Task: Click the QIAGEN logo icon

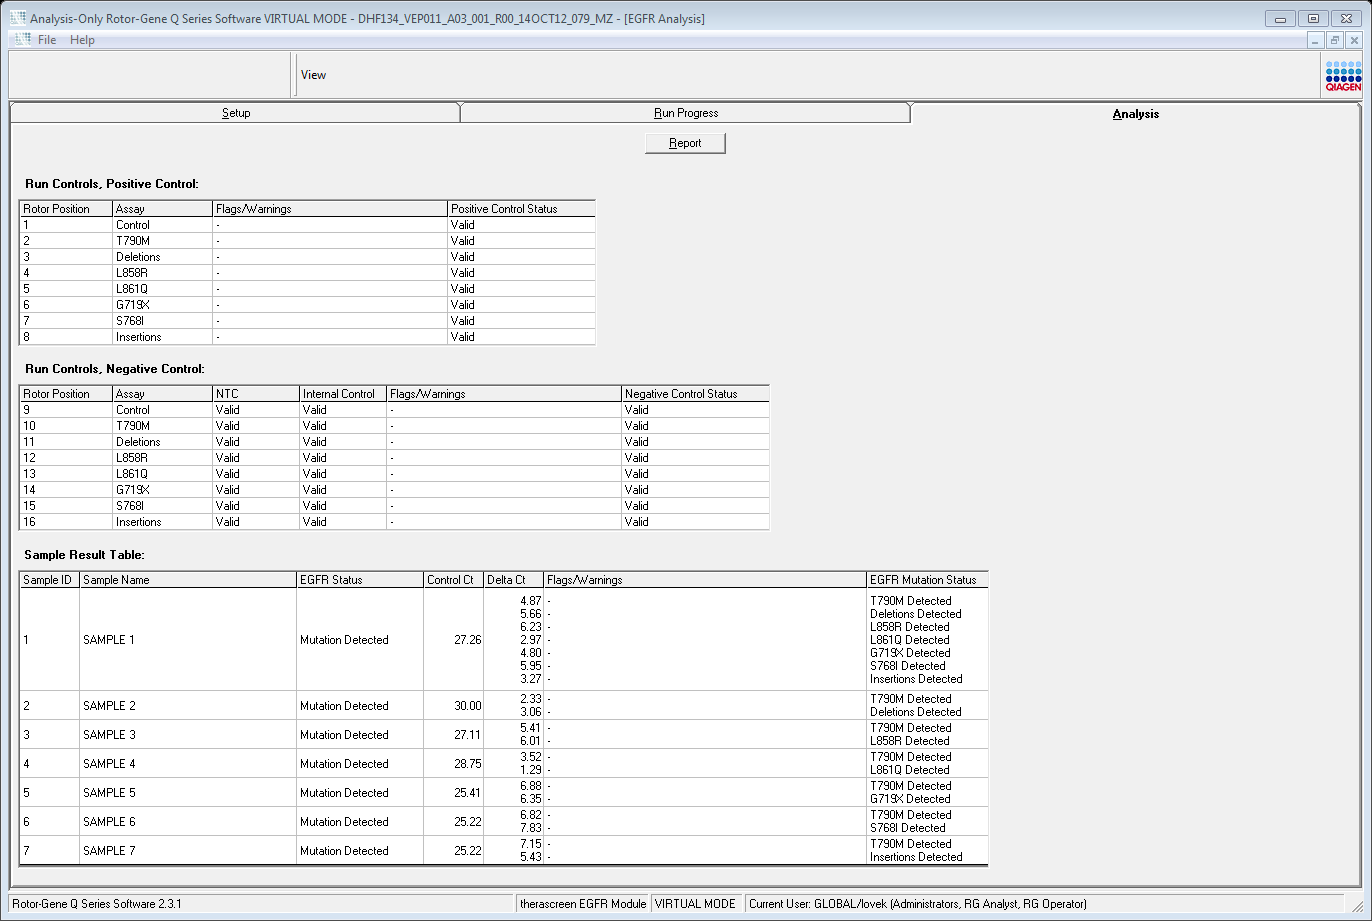Action: (1343, 75)
